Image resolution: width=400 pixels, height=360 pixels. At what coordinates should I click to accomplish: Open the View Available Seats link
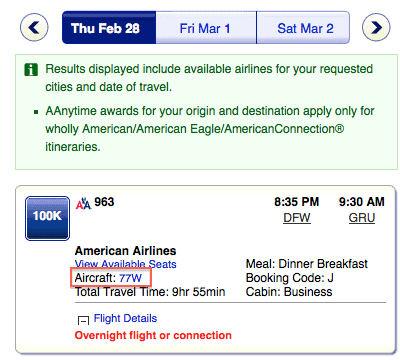(x=125, y=264)
